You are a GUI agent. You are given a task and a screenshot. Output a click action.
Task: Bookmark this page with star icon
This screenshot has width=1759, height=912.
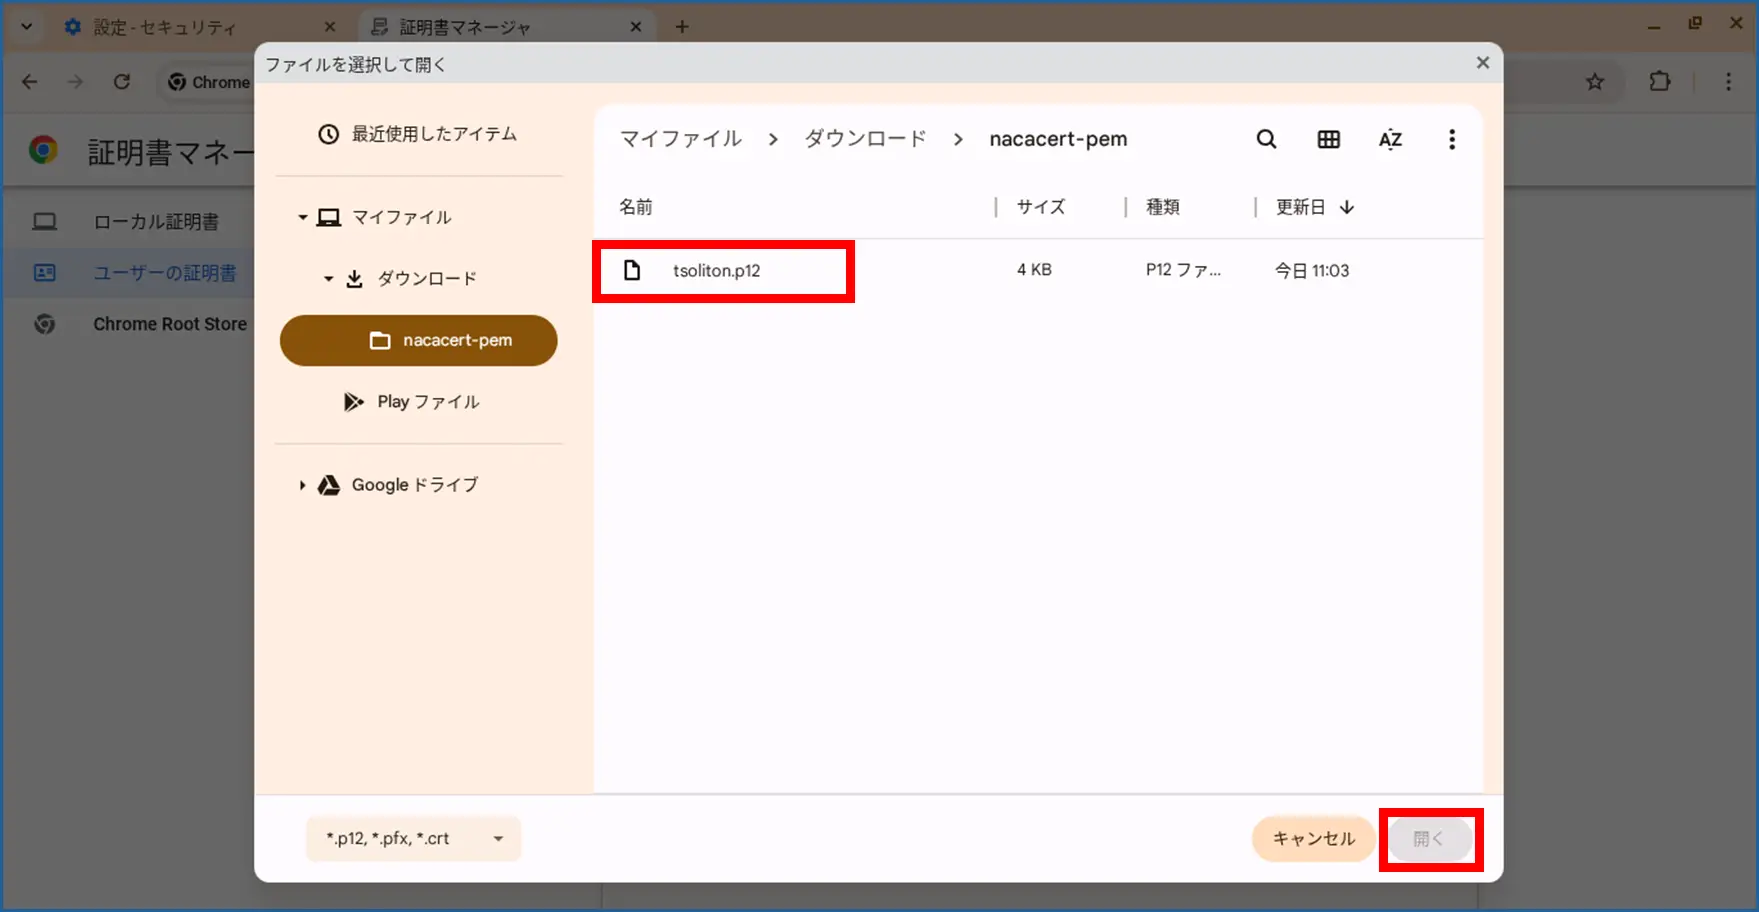pyautogui.click(x=1595, y=82)
